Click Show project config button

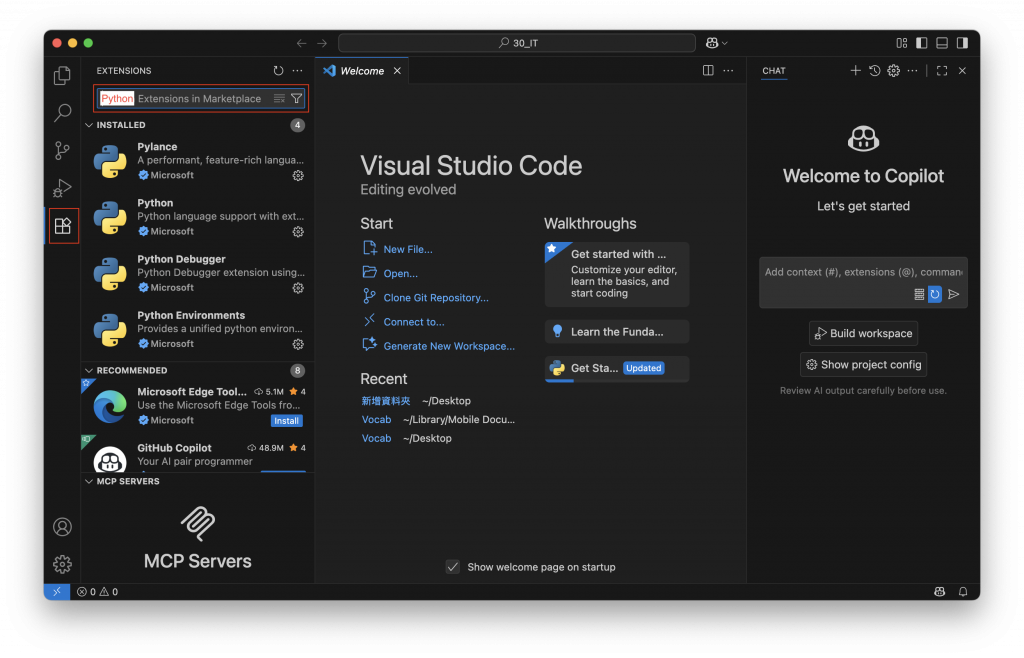pyautogui.click(x=863, y=365)
